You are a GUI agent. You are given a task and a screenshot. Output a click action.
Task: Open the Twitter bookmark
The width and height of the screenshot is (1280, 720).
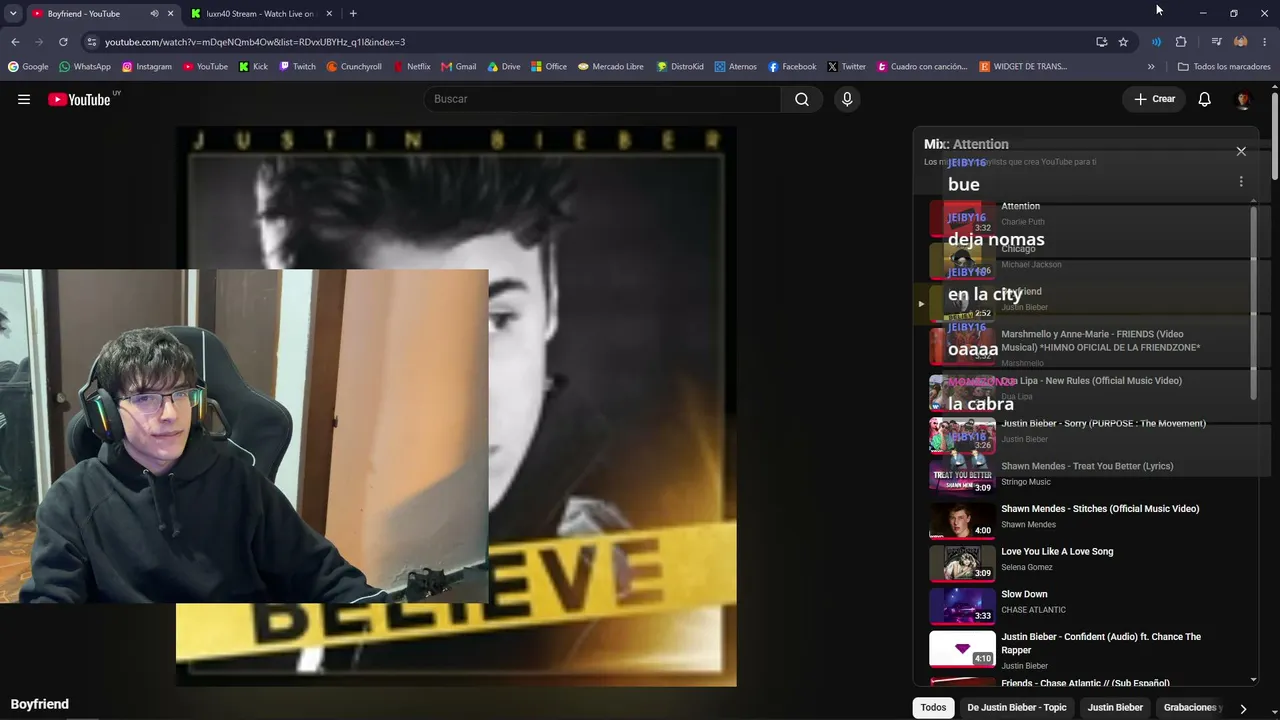coord(846,67)
